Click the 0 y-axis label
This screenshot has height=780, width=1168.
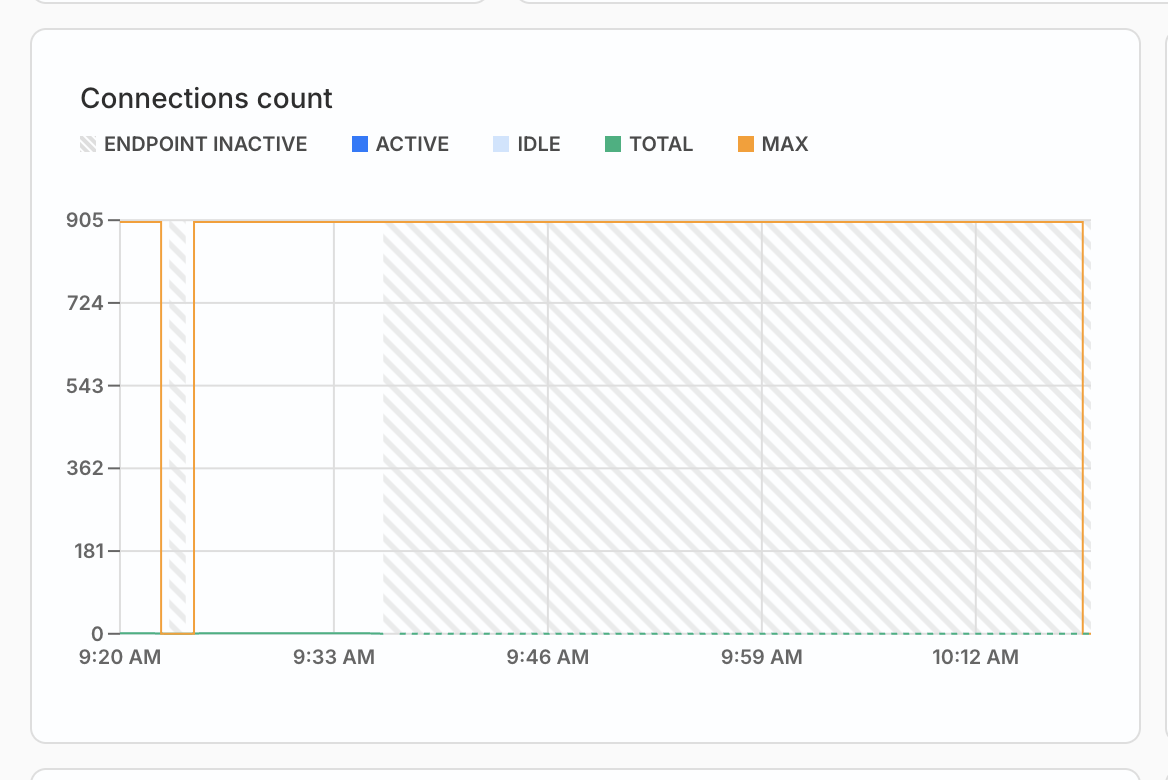98,634
